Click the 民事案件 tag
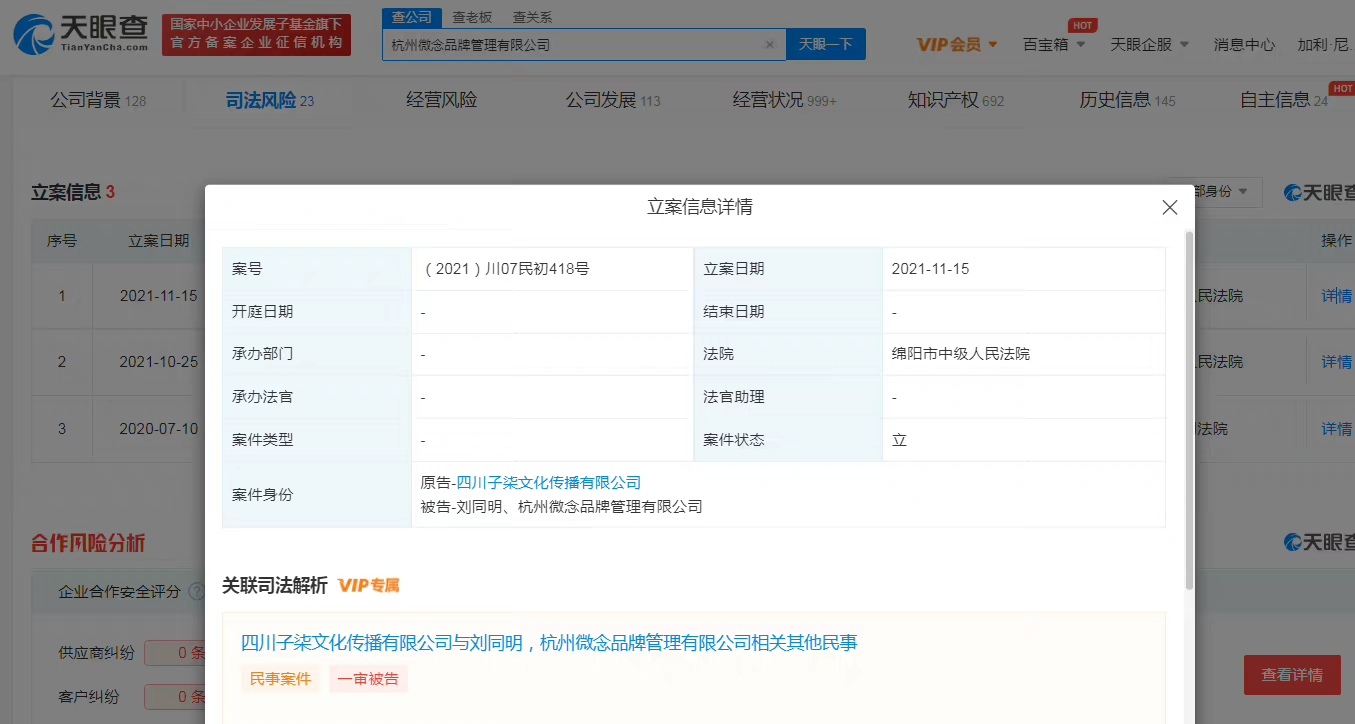Image resolution: width=1355 pixels, height=724 pixels. pos(280,679)
